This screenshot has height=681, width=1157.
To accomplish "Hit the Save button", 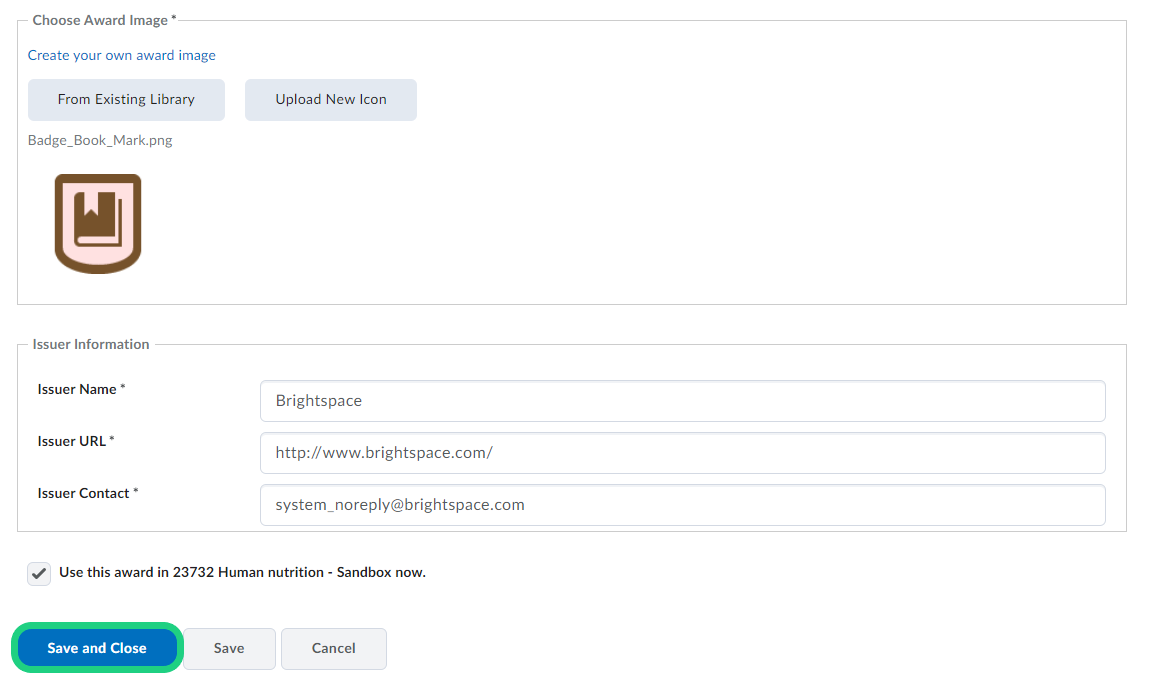I will pyautogui.click(x=229, y=649).
